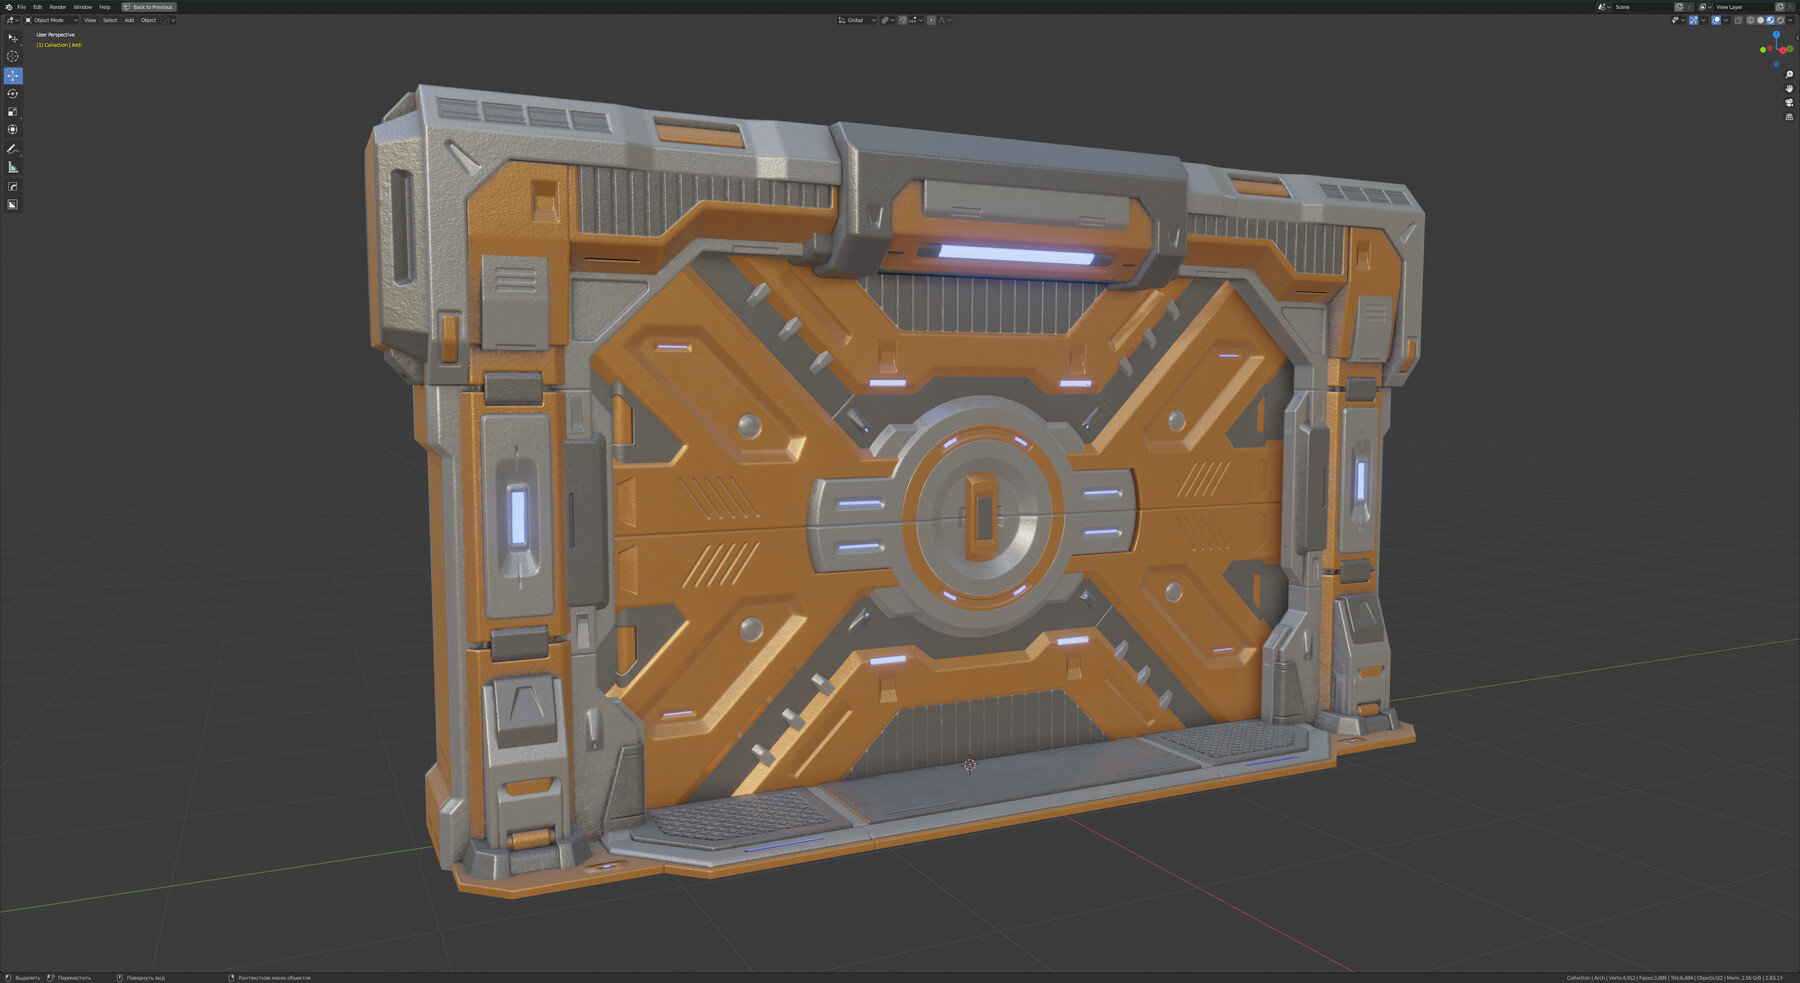The height and width of the screenshot is (983, 1800).
Task: Expand proportional falloff dropdown
Action: pyautogui.click(x=944, y=20)
